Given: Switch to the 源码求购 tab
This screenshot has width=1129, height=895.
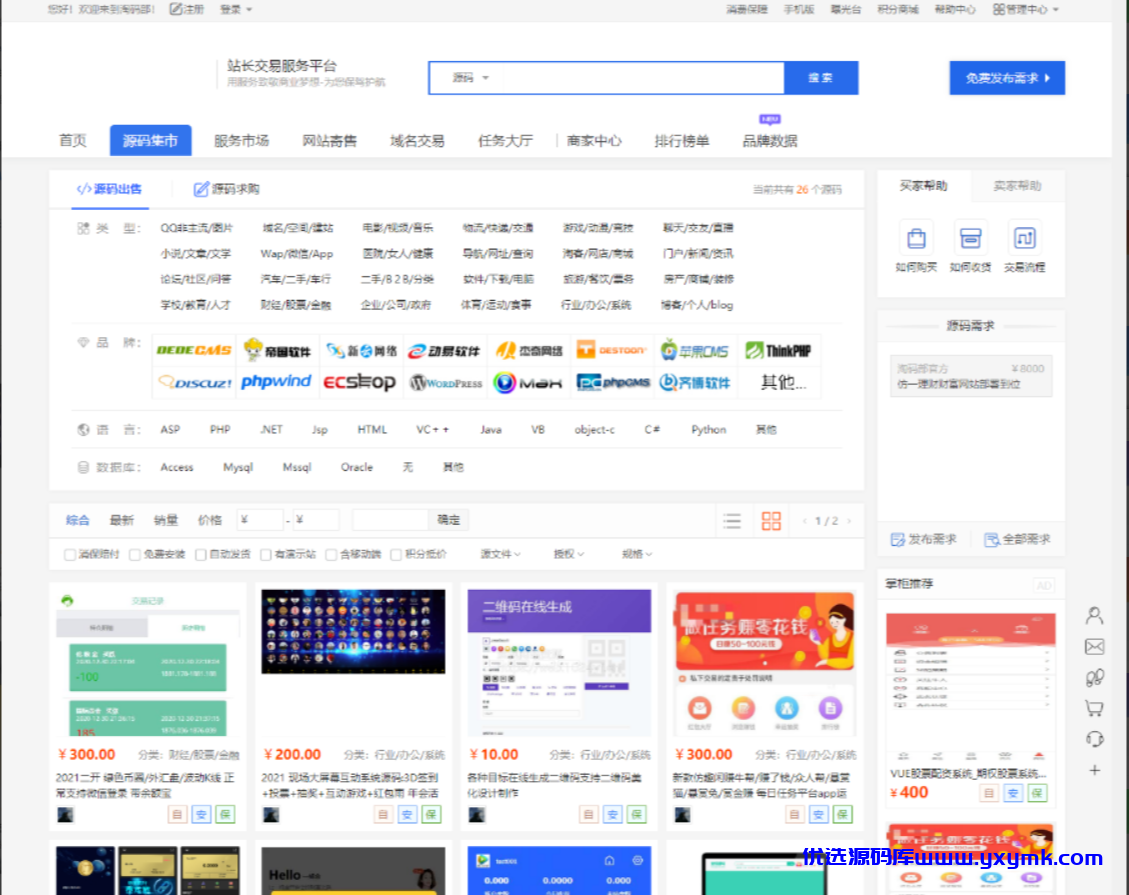Looking at the screenshot, I should coord(227,189).
